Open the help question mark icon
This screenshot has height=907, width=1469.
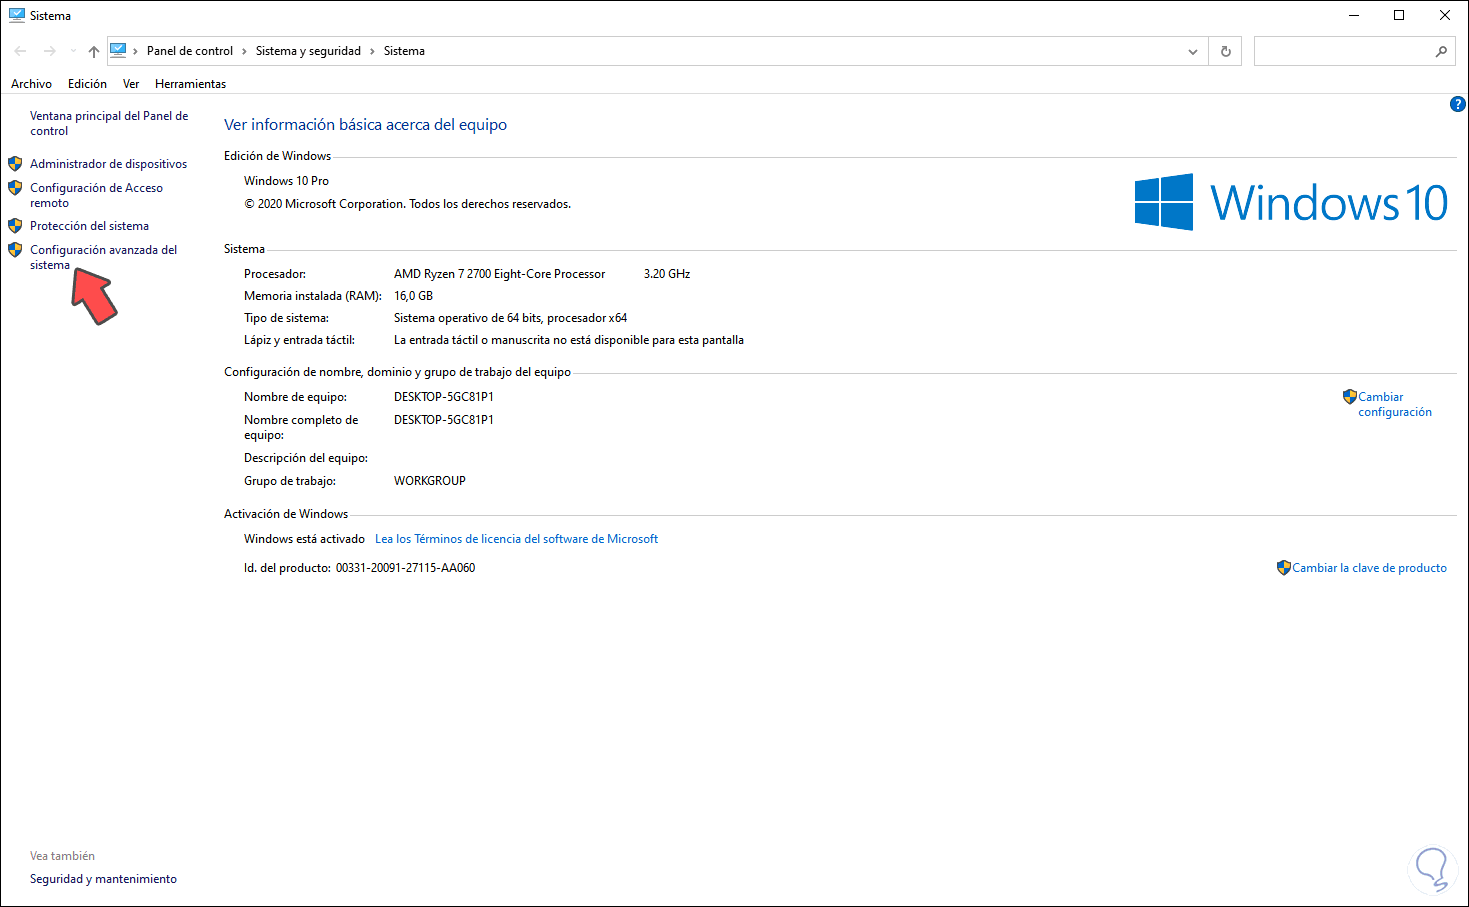(1458, 104)
